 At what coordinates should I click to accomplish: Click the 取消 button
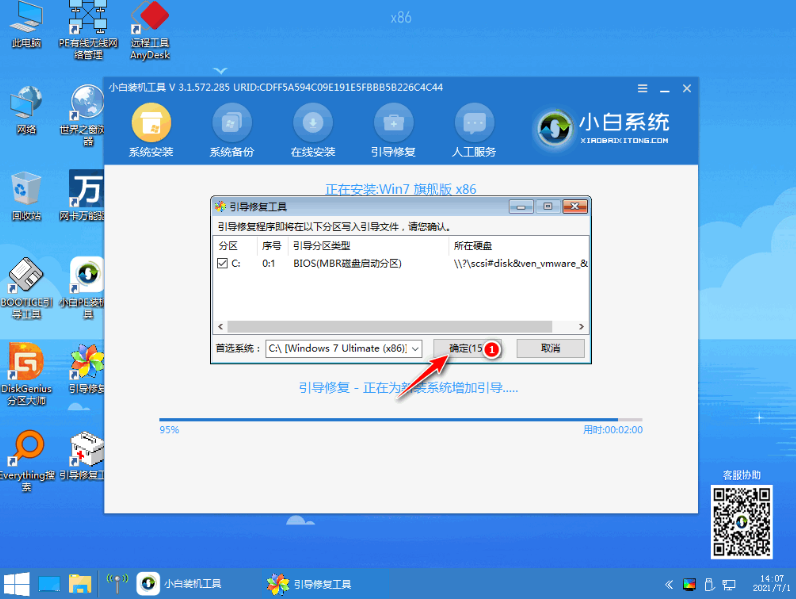pyautogui.click(x=550, y=348)
